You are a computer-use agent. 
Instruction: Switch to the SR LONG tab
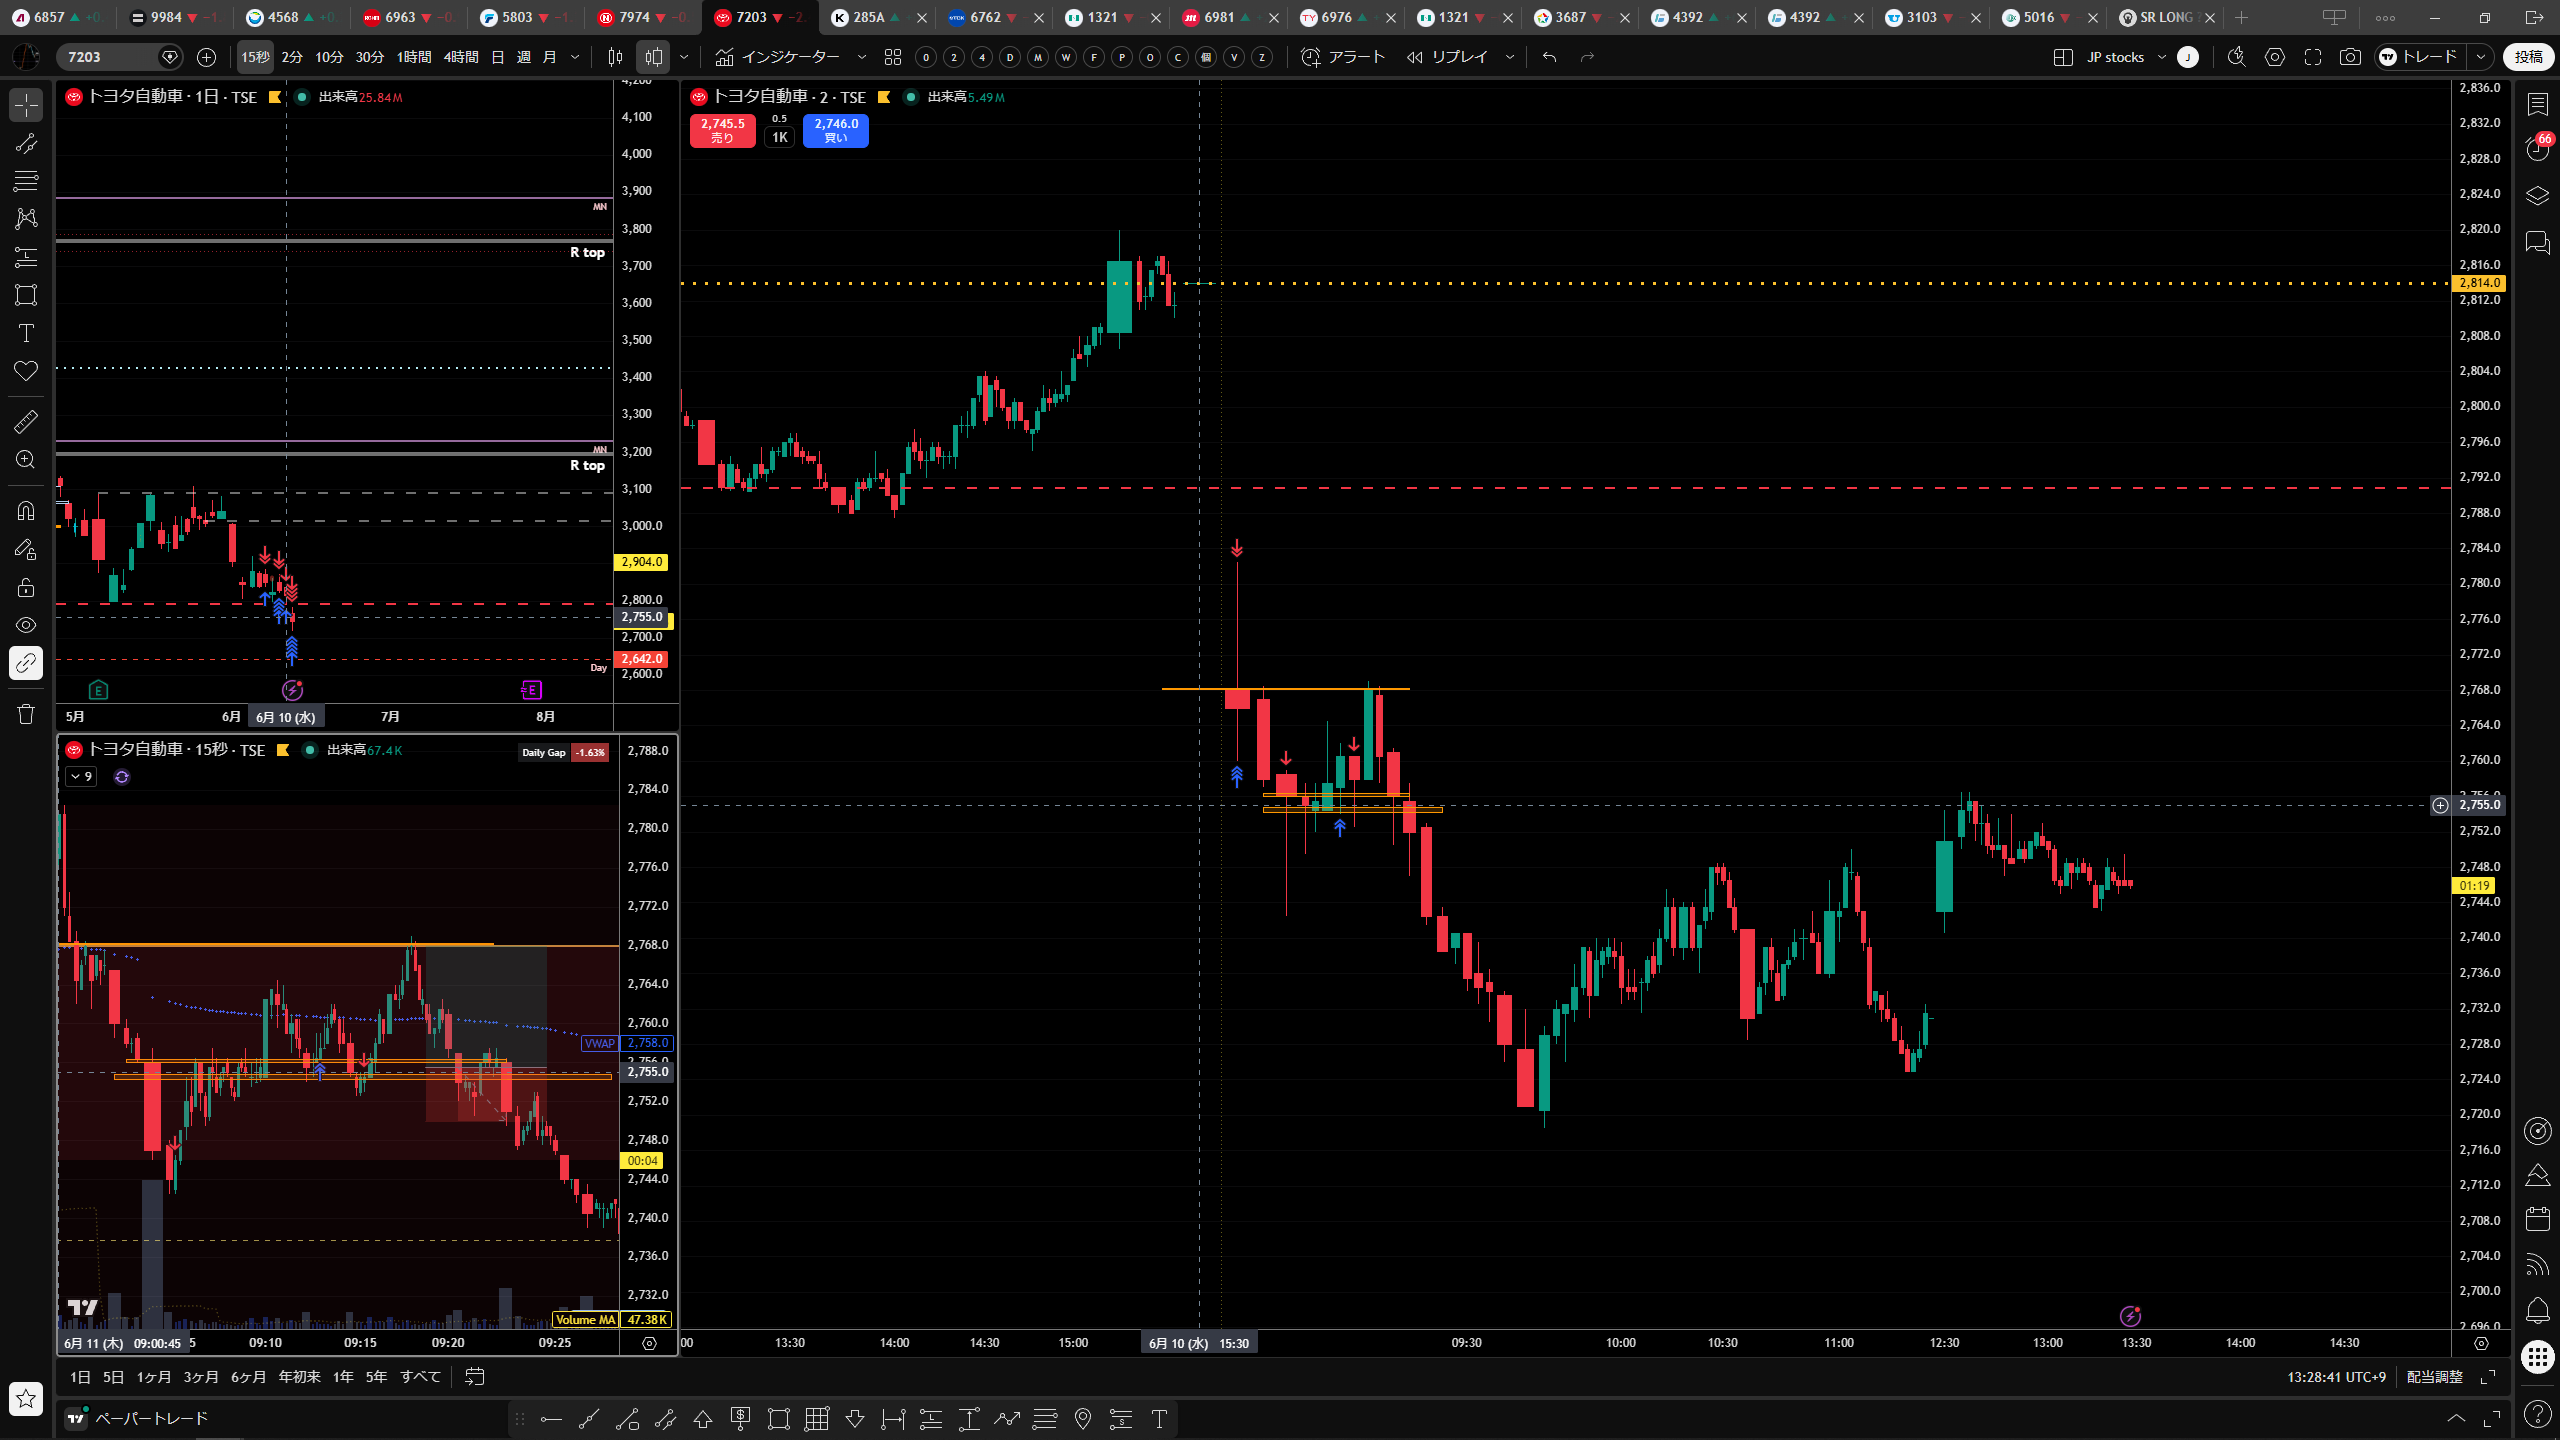[2167, 17]
